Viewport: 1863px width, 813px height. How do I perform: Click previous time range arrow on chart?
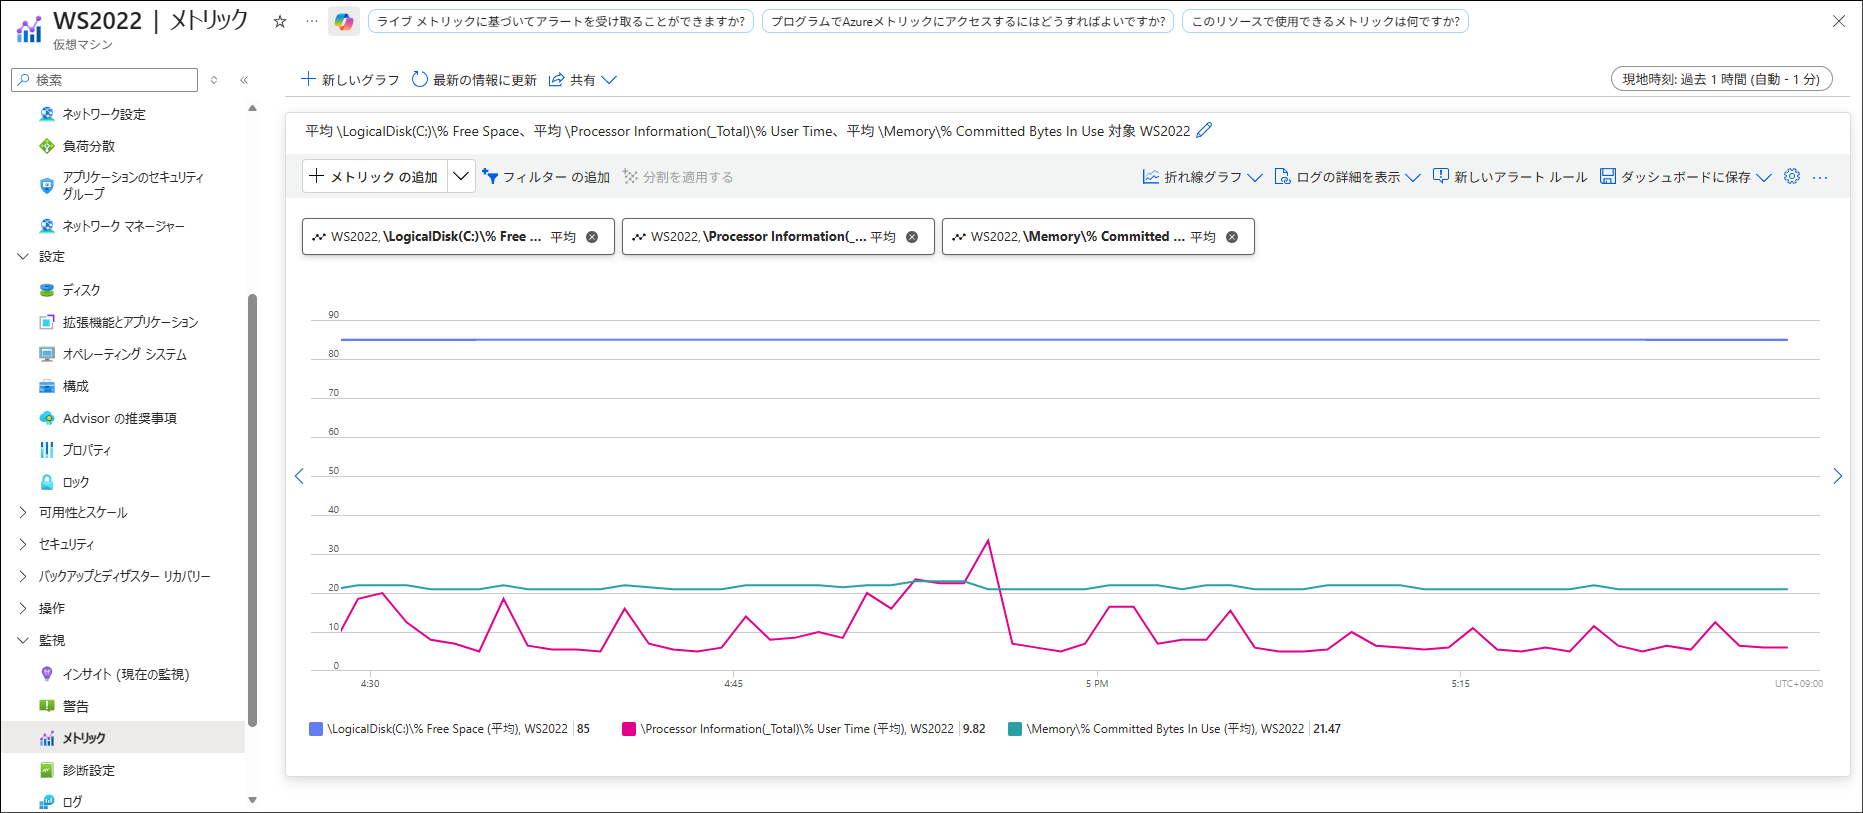pyautogui.click(x=299, y=476)
